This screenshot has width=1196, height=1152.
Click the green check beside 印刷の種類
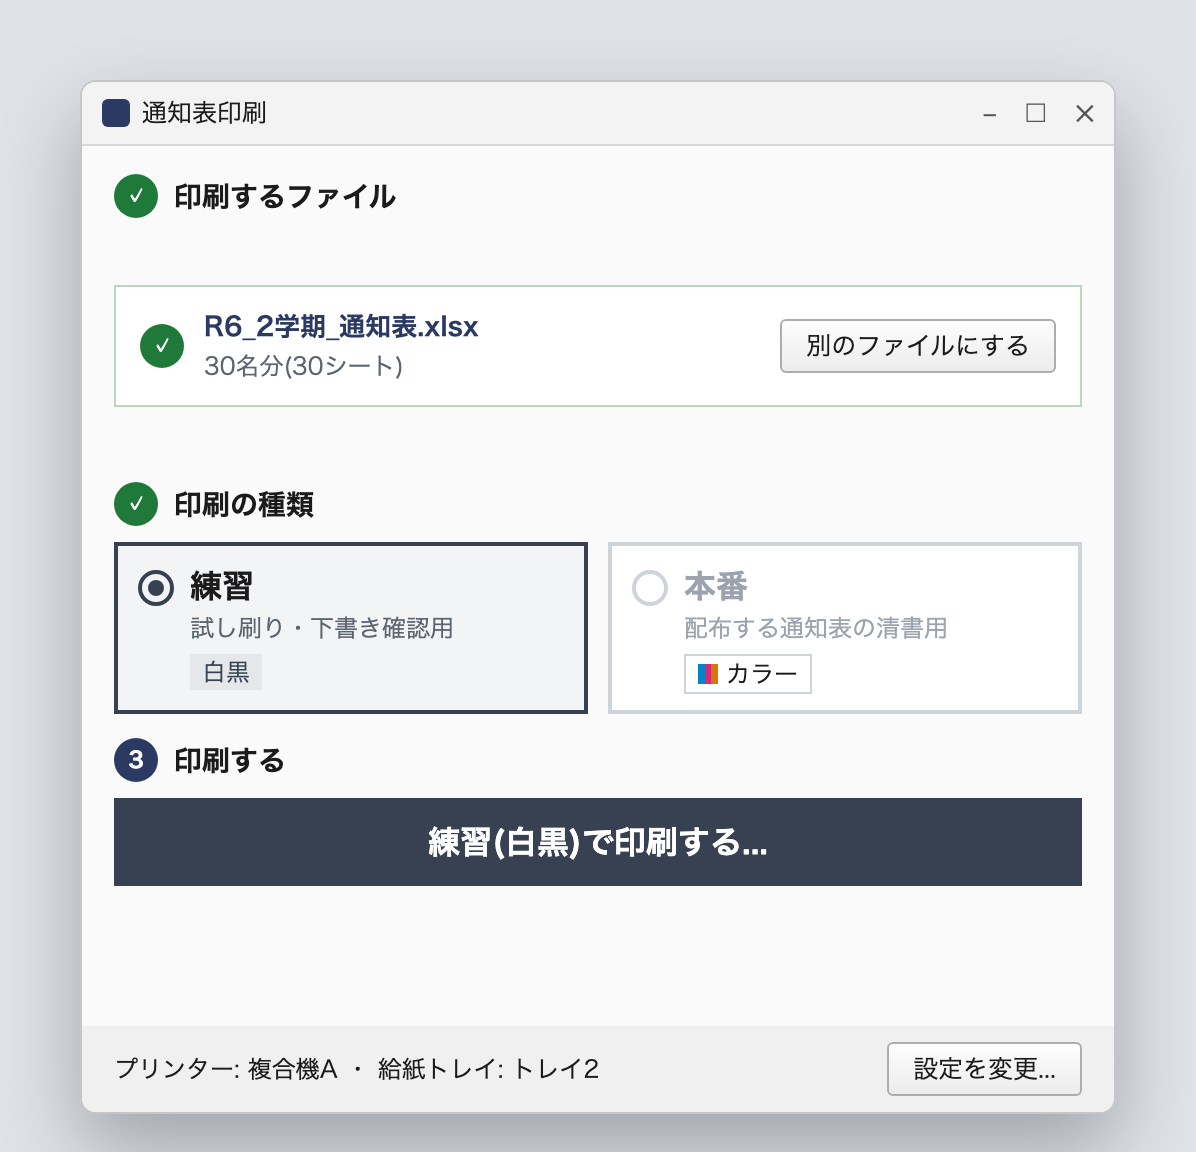click(136, 504)
